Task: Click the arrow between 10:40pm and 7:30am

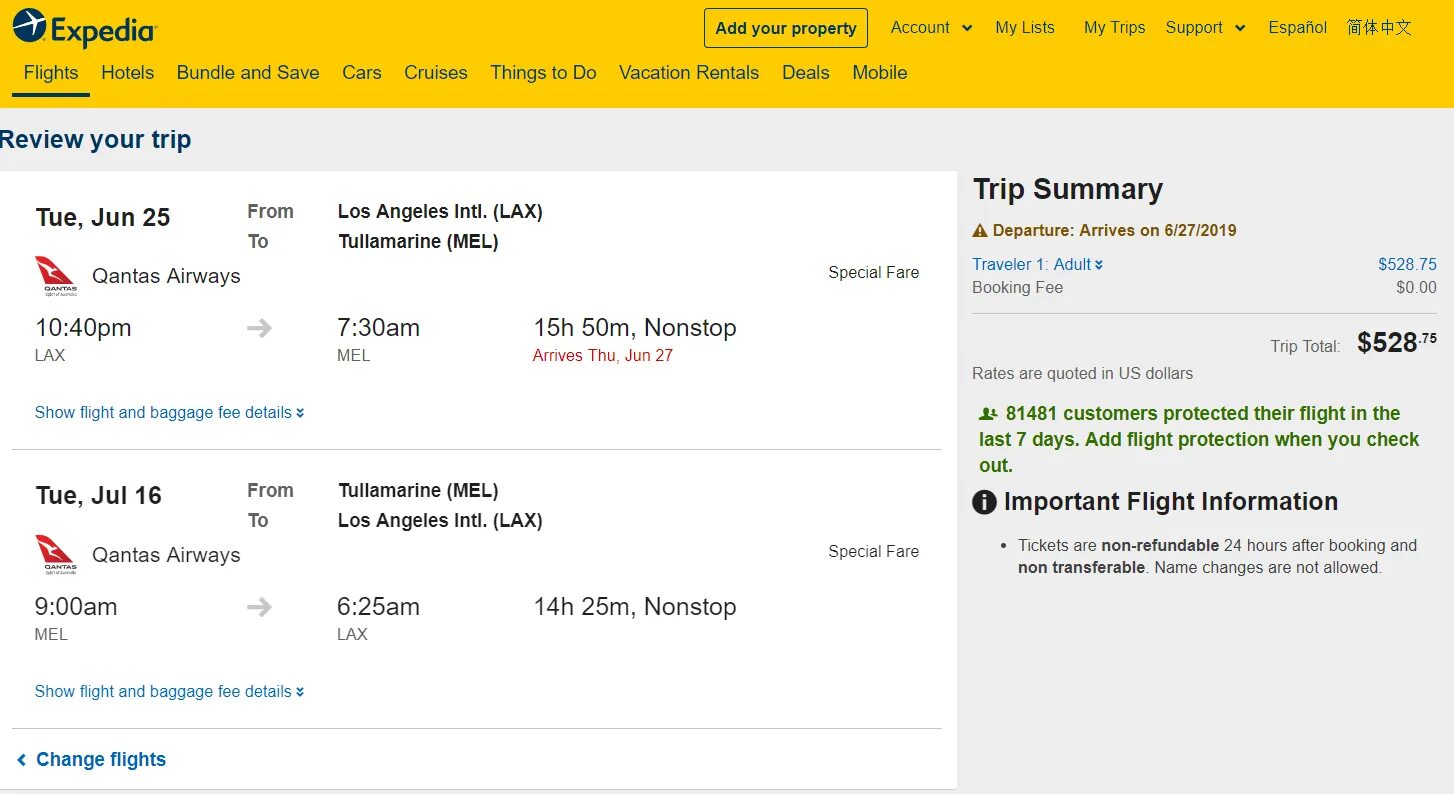Action: coord(259,328)
